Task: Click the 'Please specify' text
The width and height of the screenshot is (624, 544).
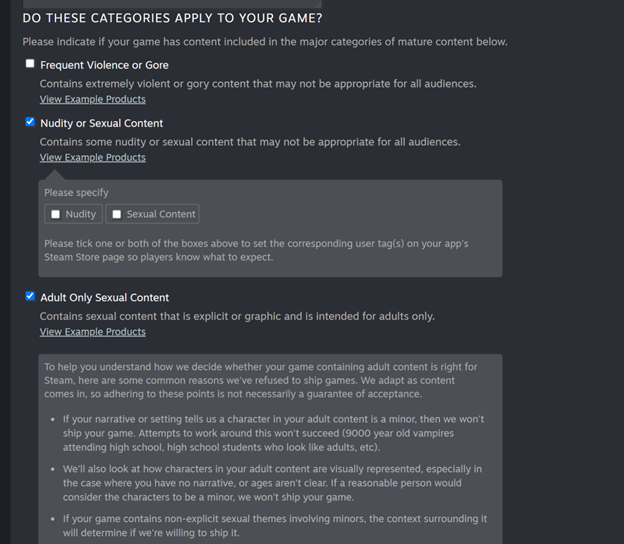Action: [76, 192]
